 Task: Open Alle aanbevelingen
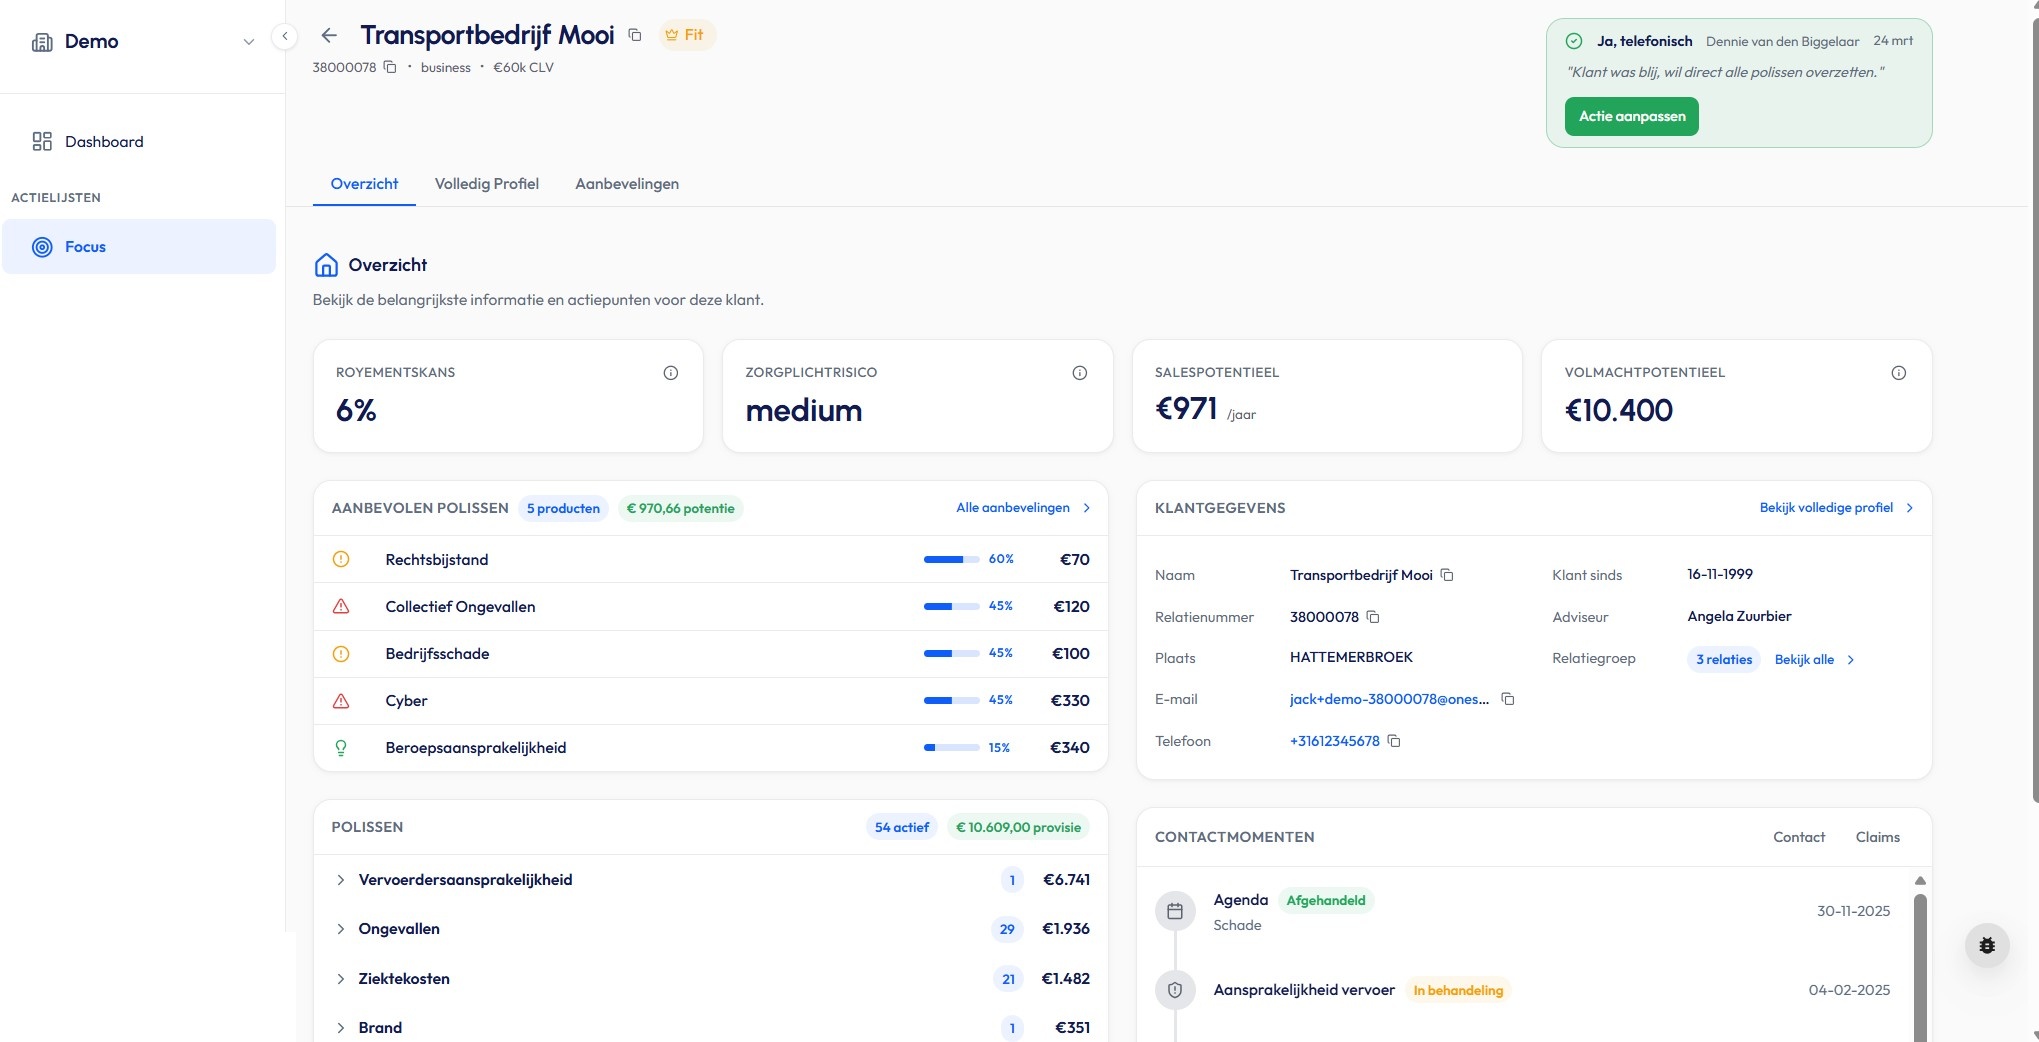click(x=1014, y=507)
